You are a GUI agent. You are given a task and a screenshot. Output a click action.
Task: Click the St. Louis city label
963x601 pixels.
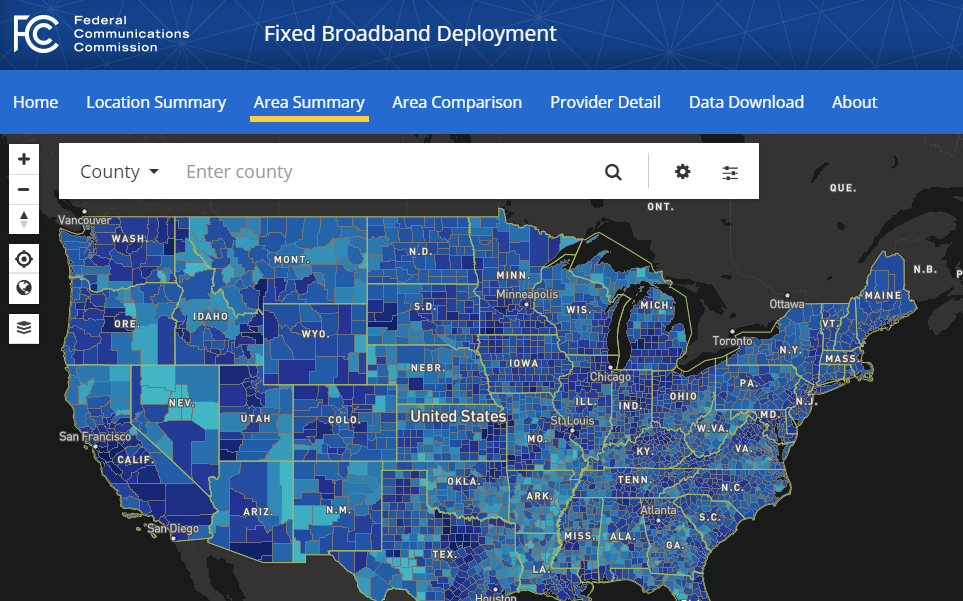coord(572,421)
